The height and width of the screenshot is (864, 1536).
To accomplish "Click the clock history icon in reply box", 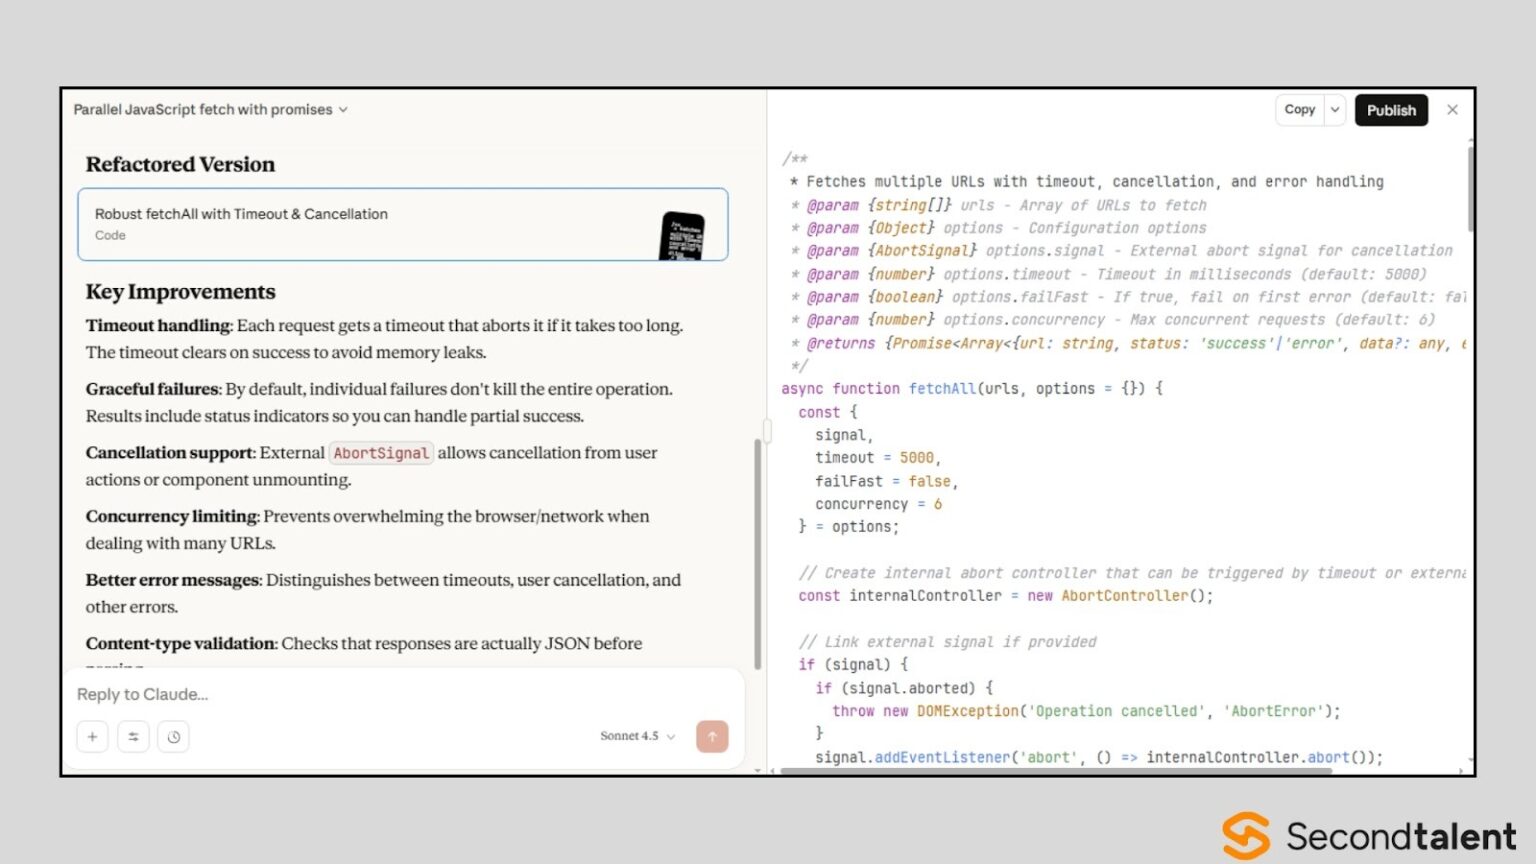I will pos(174,737).
